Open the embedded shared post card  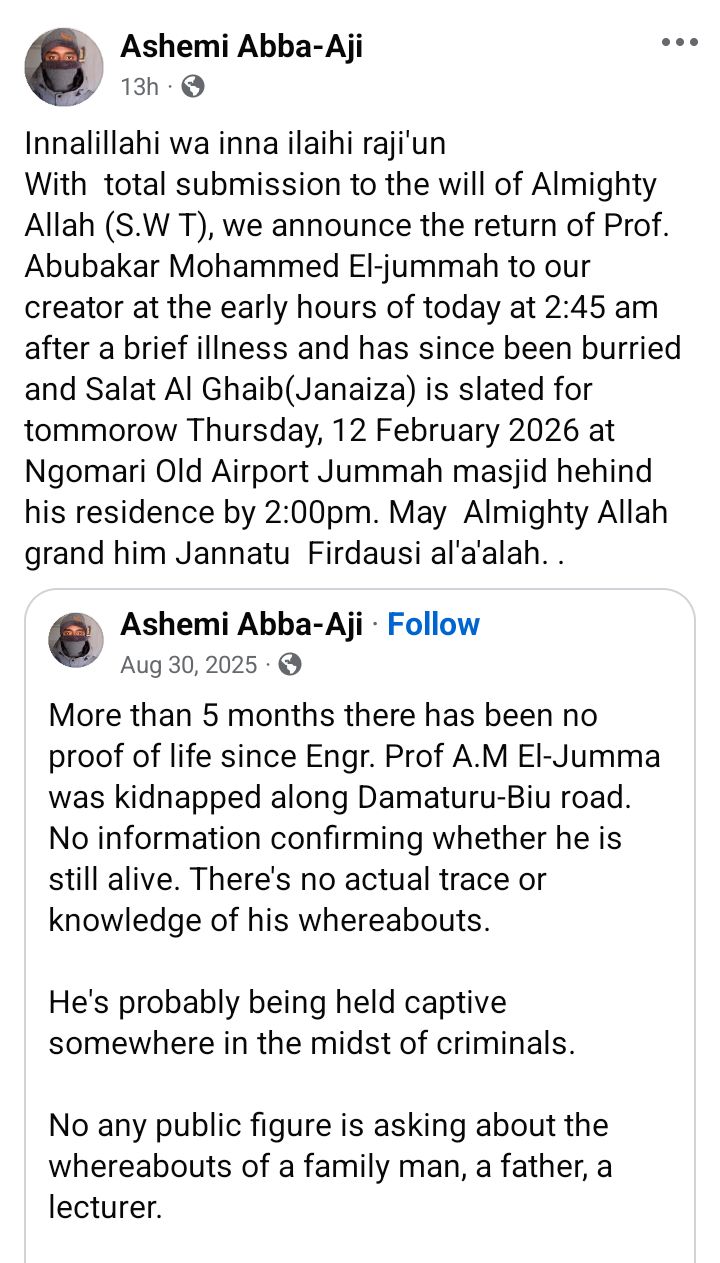(360, 900)
